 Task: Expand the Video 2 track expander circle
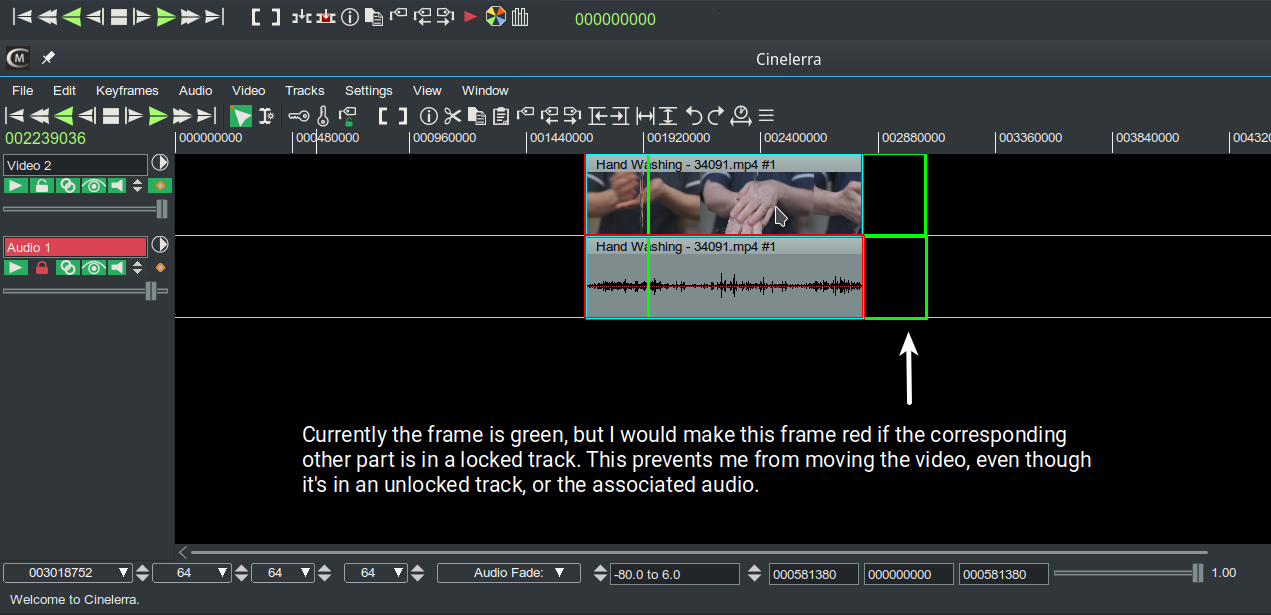coord(160,163)
